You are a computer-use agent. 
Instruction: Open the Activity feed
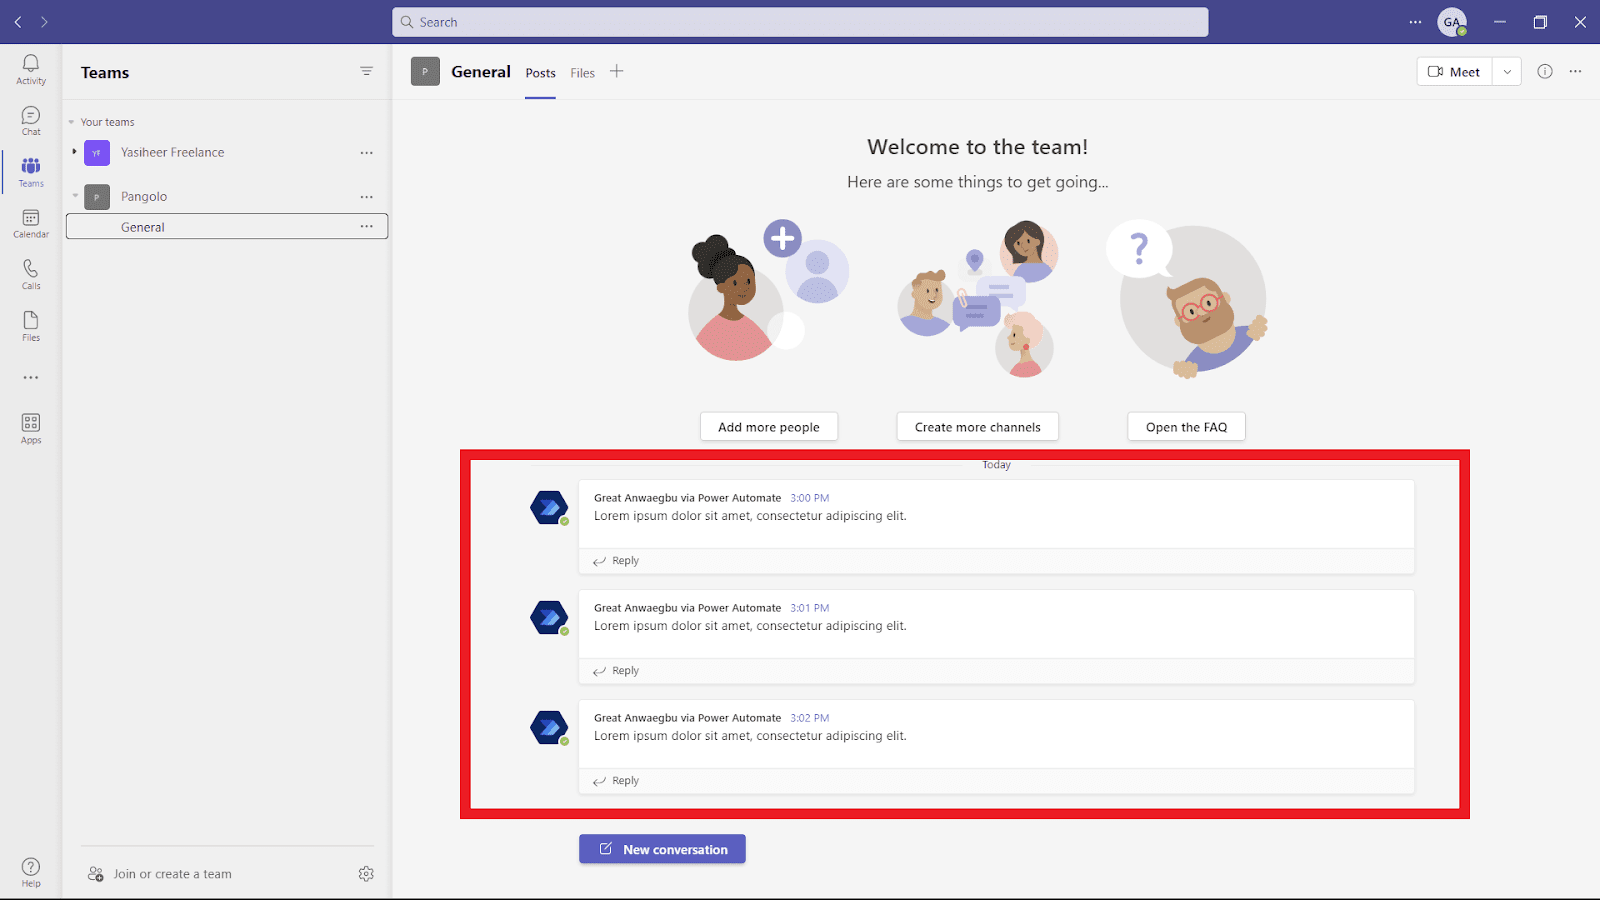pos(30,68)
